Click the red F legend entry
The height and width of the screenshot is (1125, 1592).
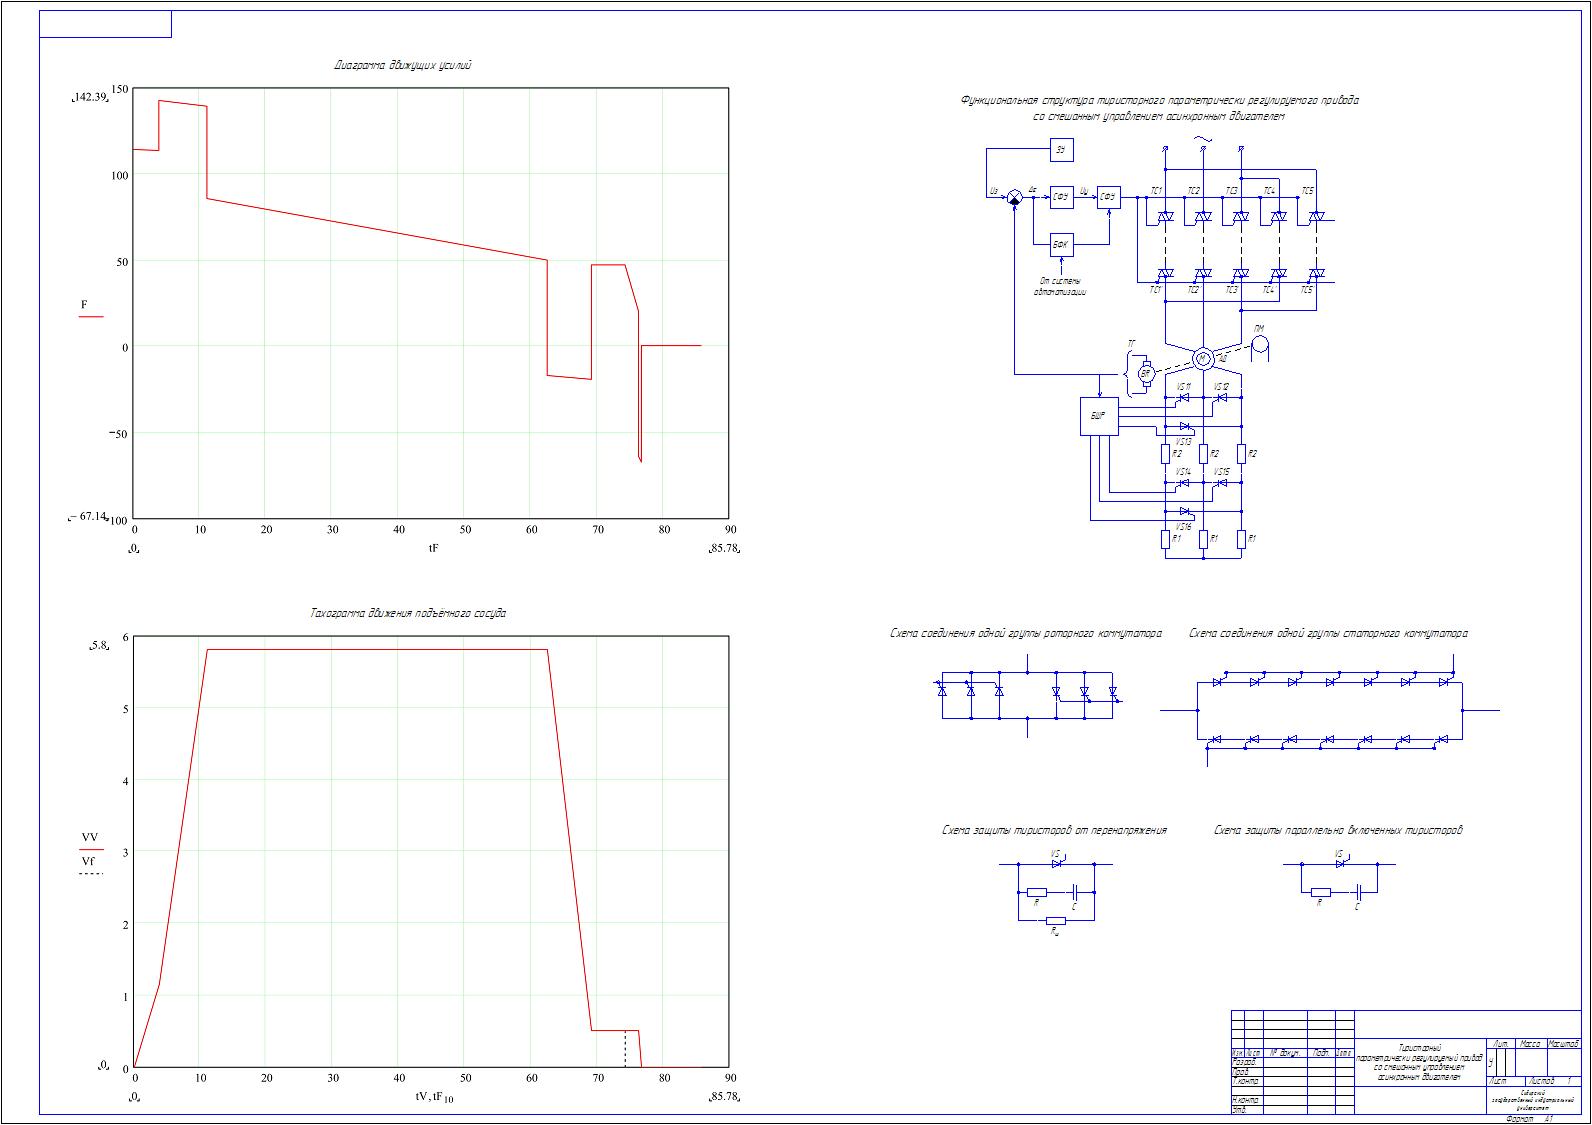tap(90, 309)
